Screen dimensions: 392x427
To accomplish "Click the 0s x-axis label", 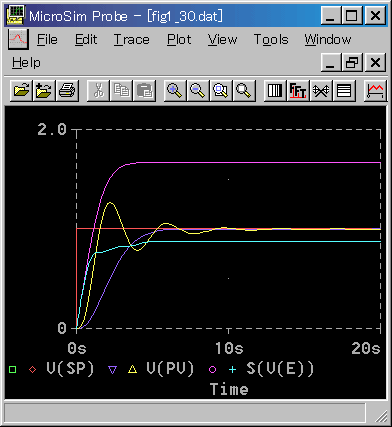I will point(77,348).
